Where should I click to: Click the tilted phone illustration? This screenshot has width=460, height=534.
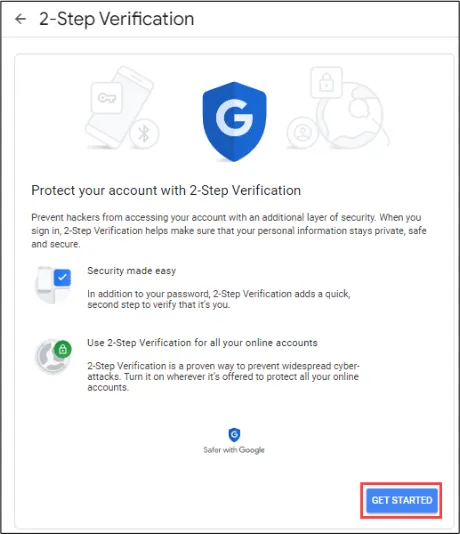pyautogui.click(x=118, y=107)
